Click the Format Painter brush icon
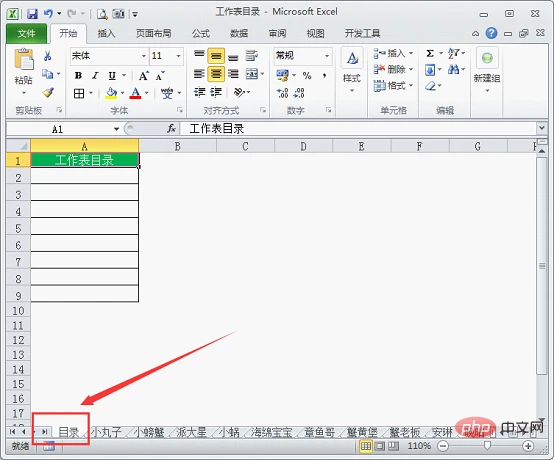Screen dimensions: 554x460 tap(48, 93)
